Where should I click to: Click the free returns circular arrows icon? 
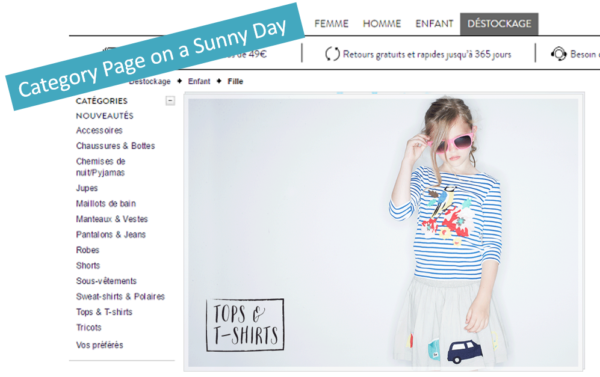tap(332, 54)
